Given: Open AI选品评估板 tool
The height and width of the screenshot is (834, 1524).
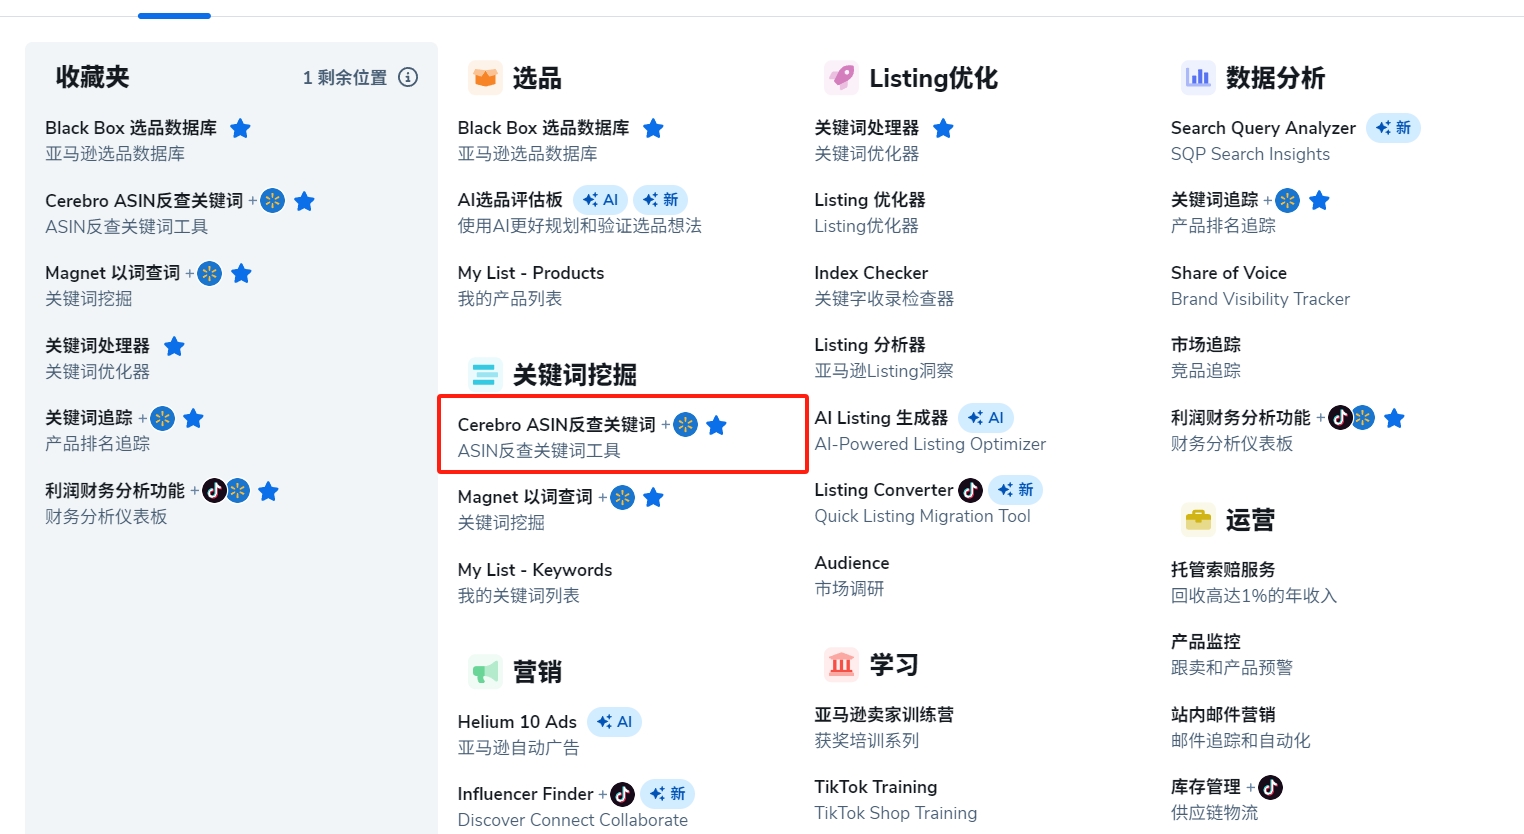Looking at the screenshot, I should click(x=510, y=200).
